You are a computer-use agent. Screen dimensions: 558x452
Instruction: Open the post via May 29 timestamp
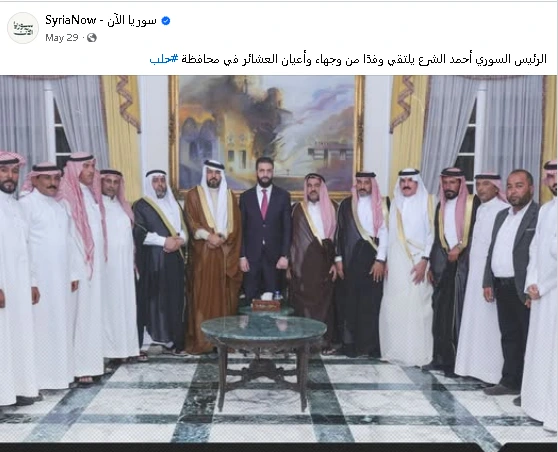tap(62, 37)
